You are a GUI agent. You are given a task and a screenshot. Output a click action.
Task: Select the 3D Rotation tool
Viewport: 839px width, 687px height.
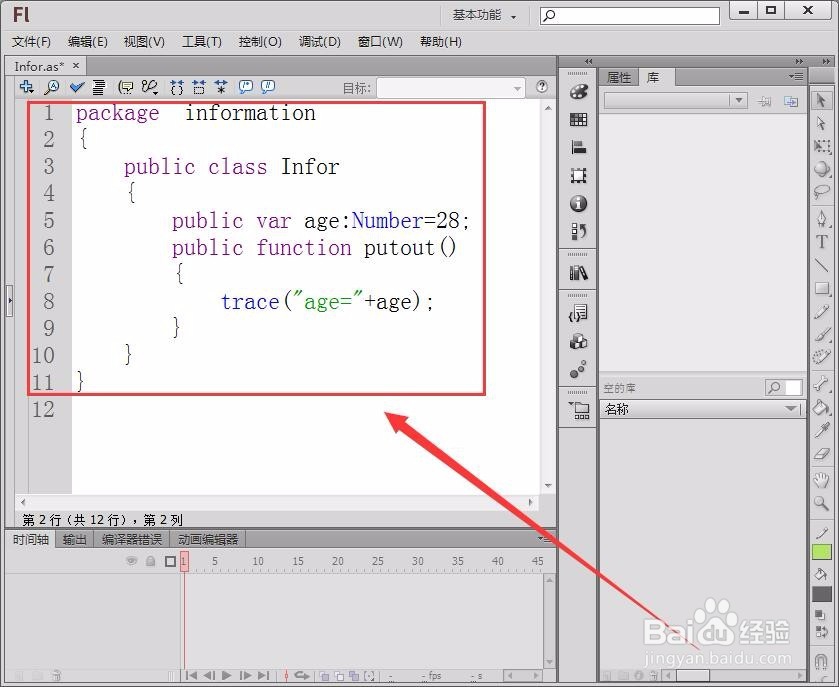point(821,169)
